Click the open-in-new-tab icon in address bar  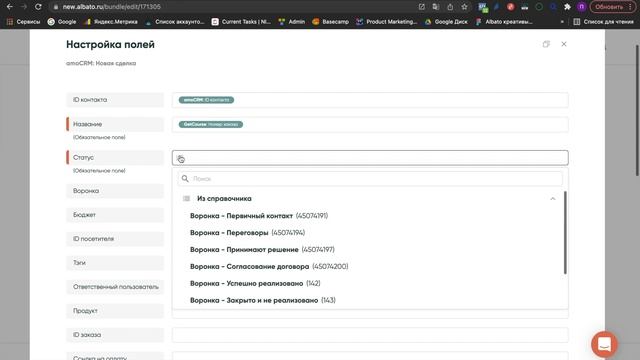tap(422, 7)
